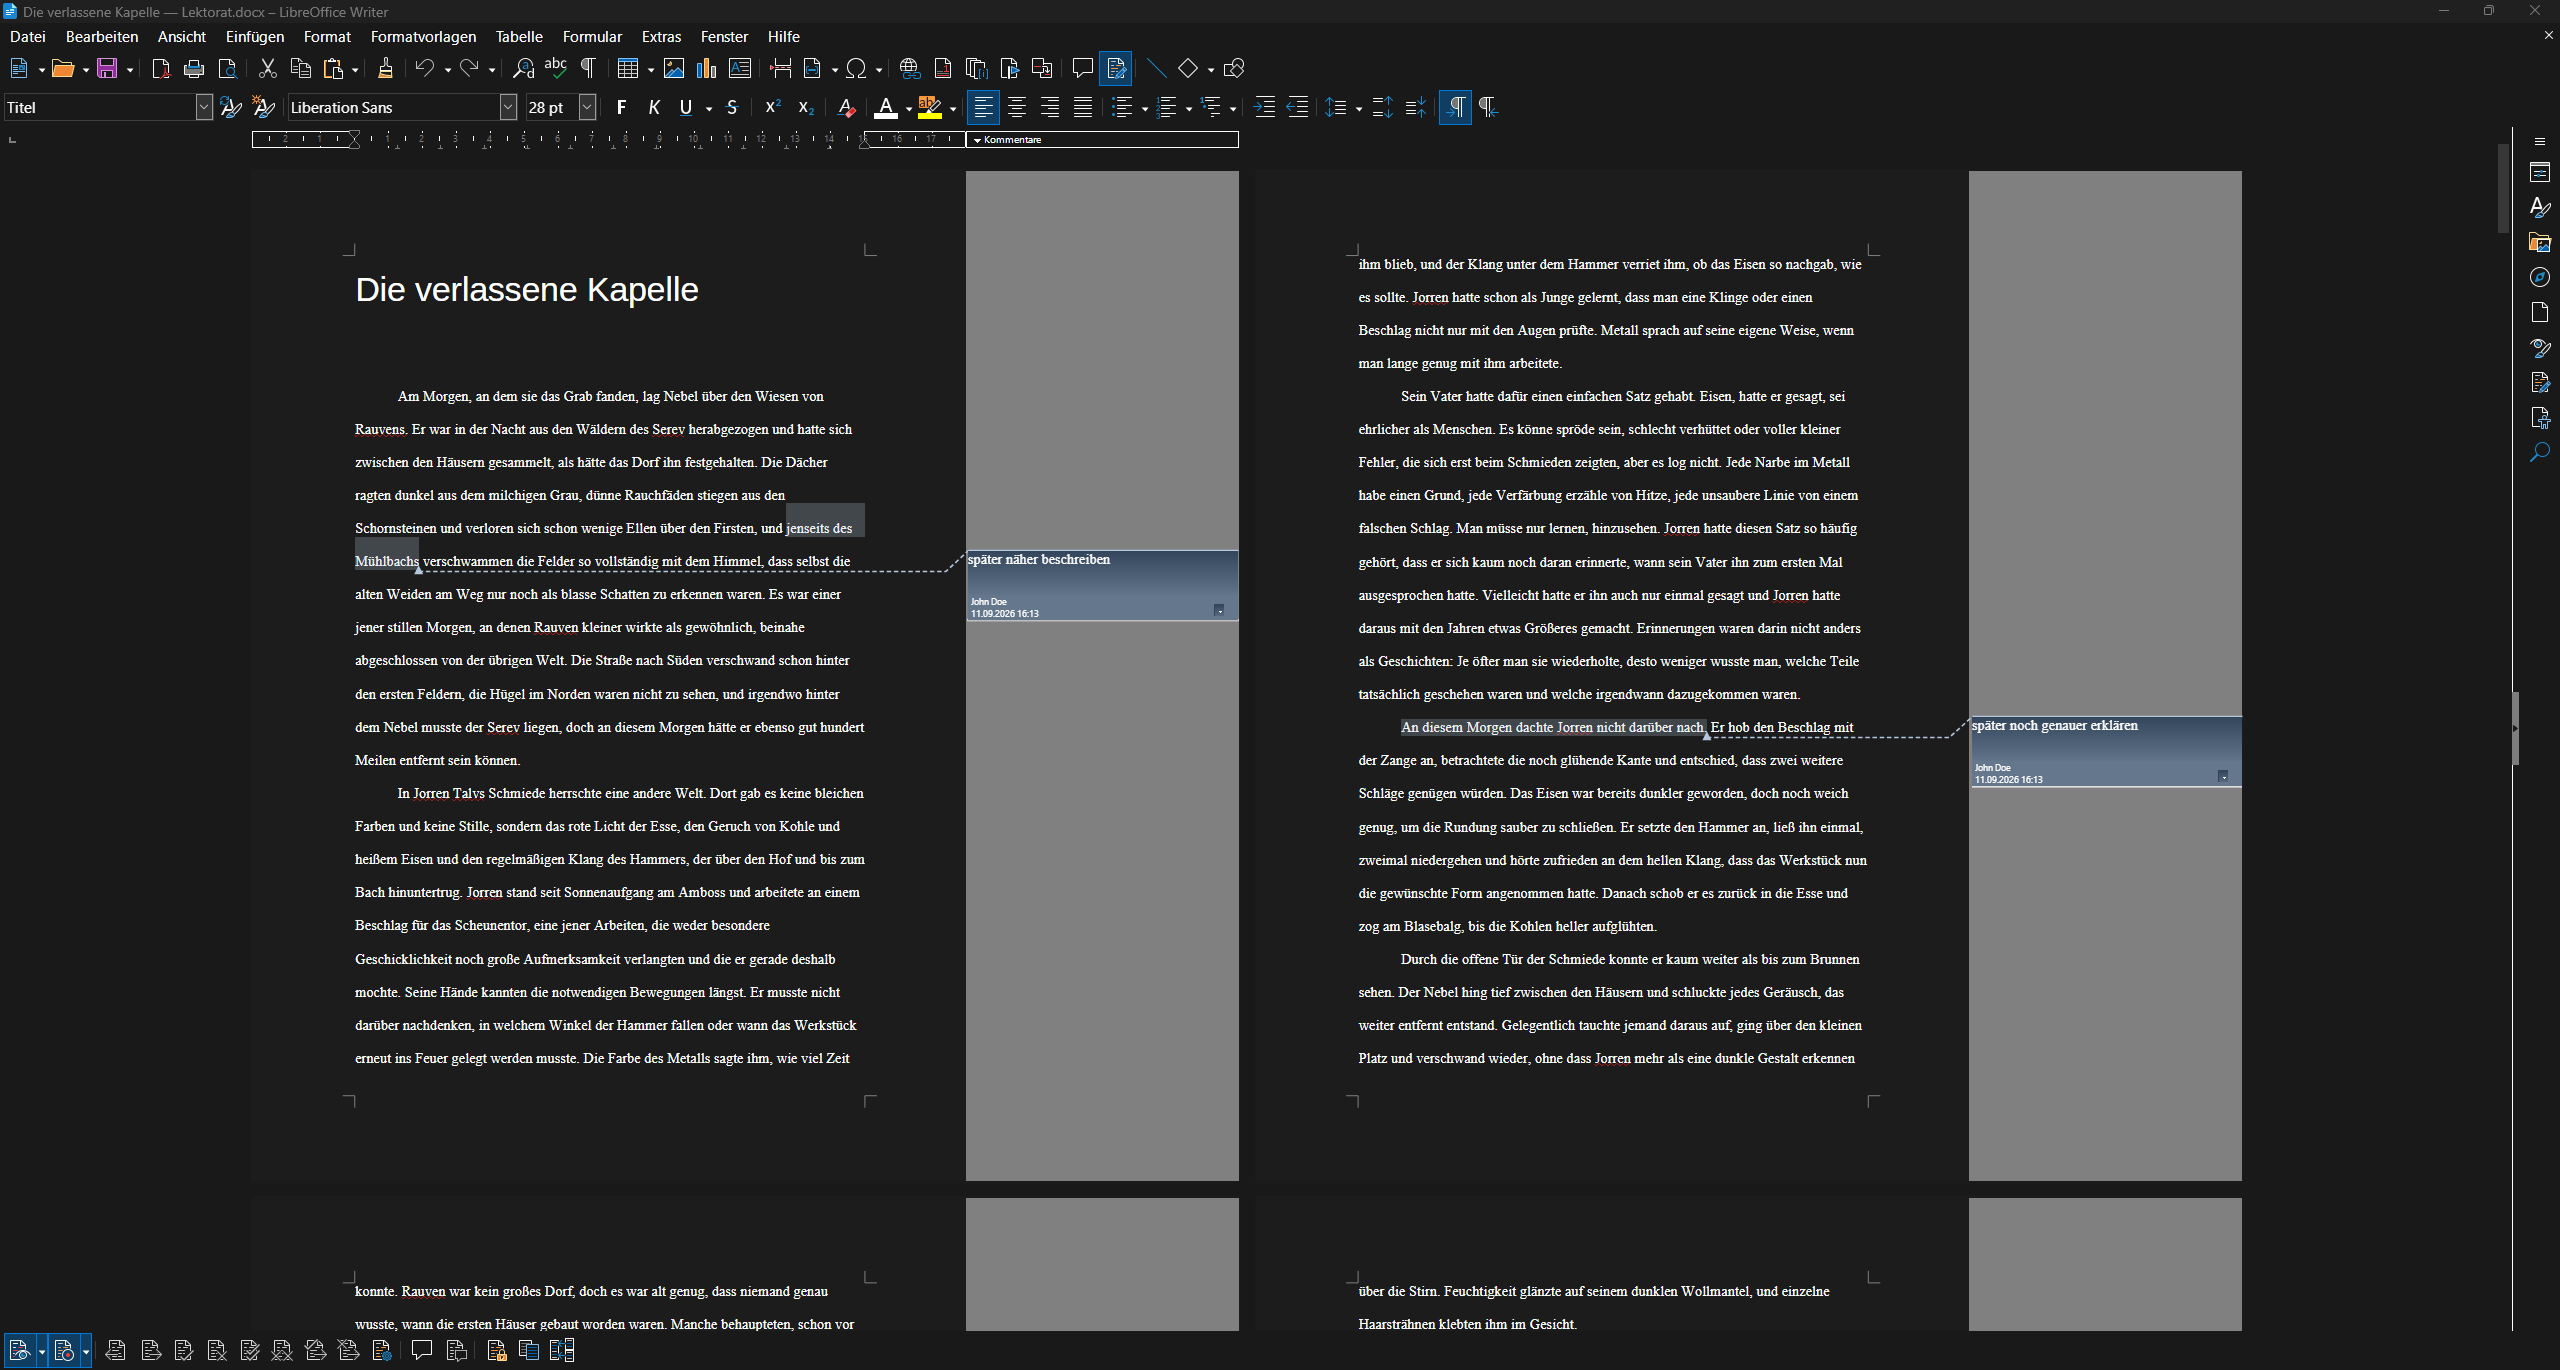Insert an image with toolbar icon
The width and height of the screenshot is (2560, 1370).
[x=674, y=68]
